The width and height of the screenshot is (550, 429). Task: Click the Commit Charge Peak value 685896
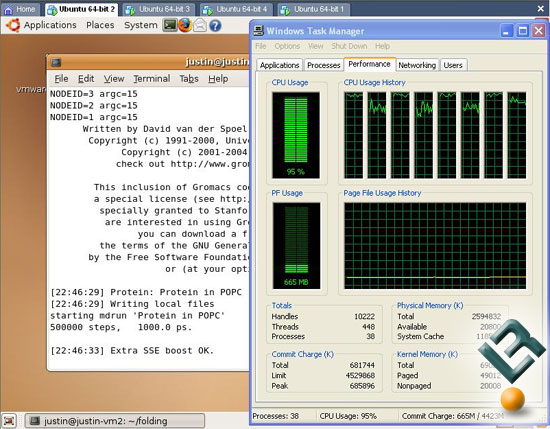coord(362,386)
